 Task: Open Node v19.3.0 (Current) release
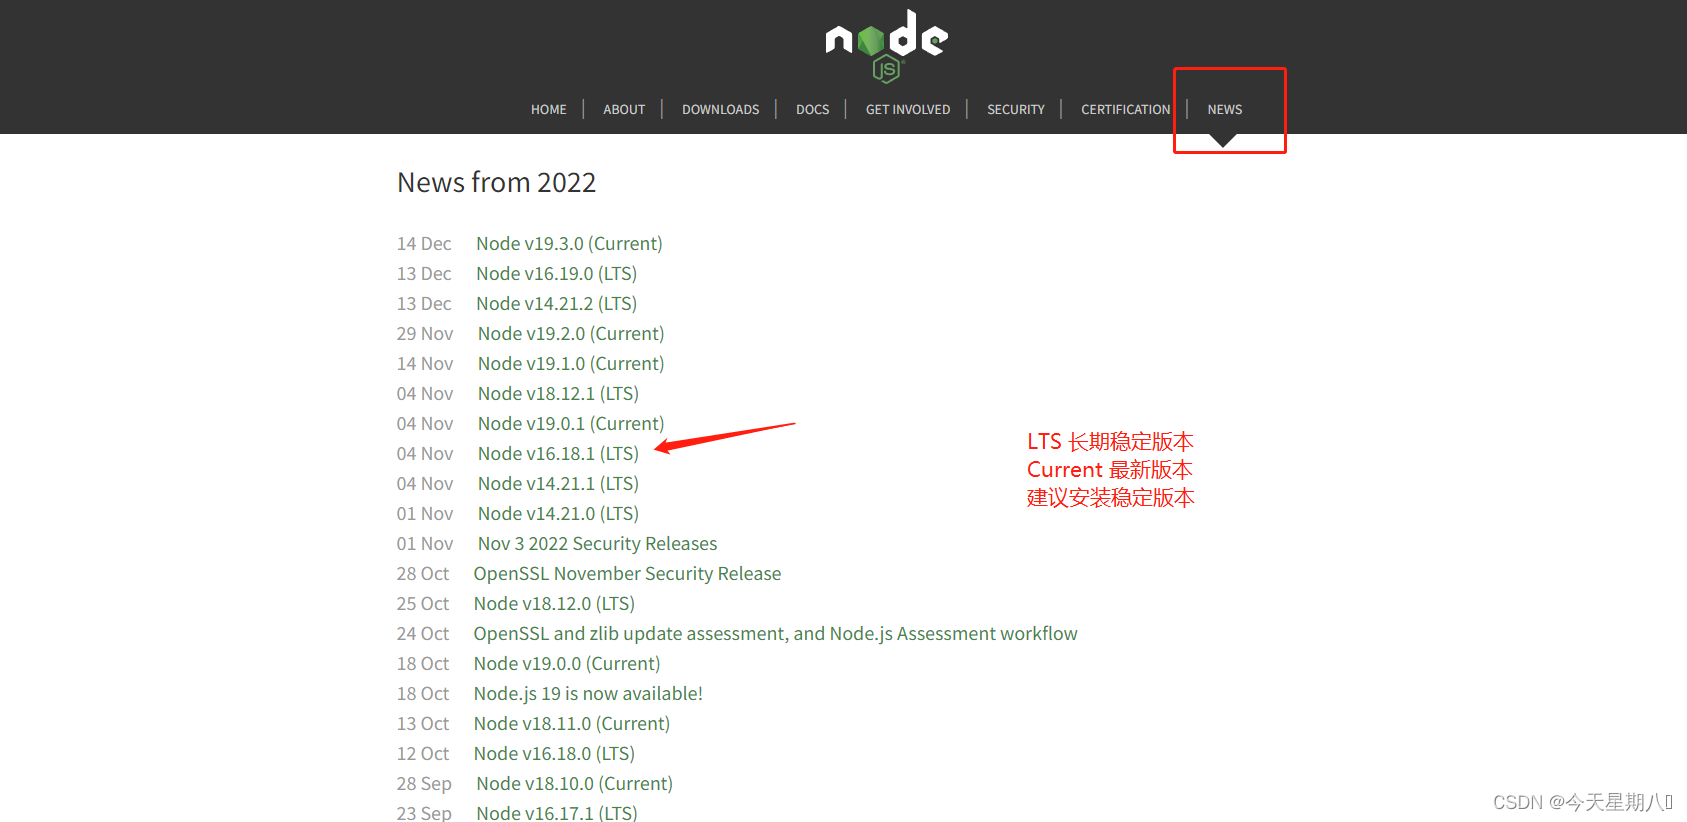(569, 244)
